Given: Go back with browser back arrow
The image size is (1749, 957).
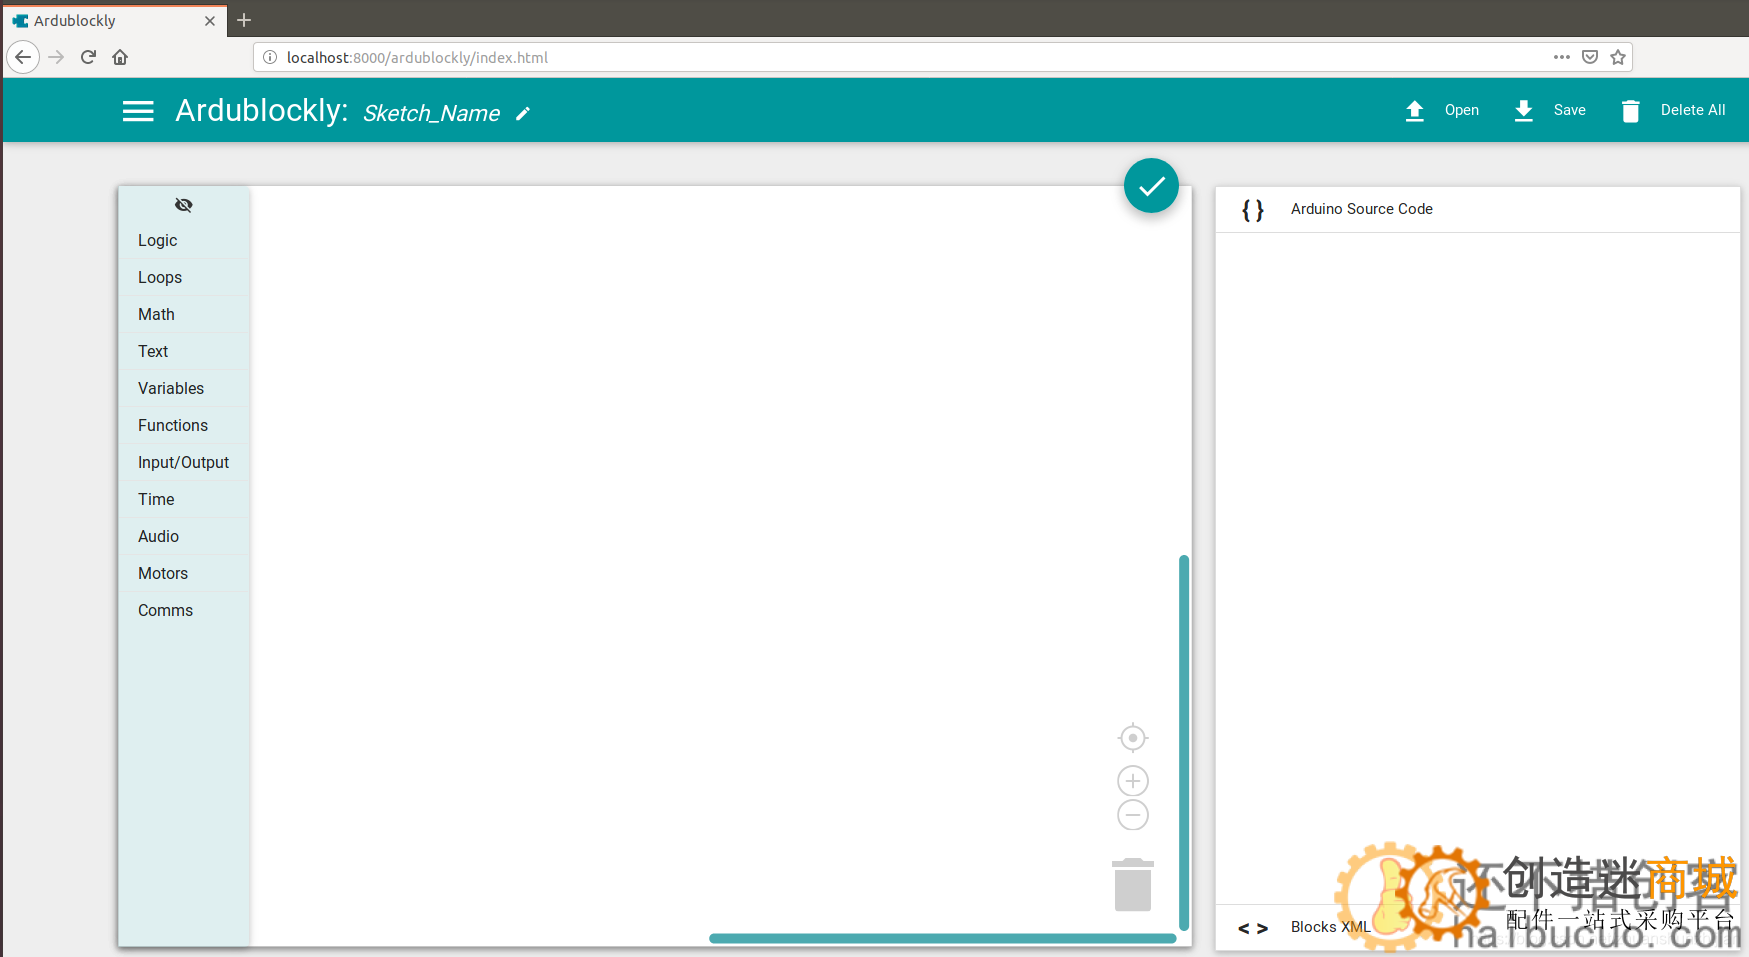Looking at the screenshot, I should pyautogui.click(x=23, y=57).
